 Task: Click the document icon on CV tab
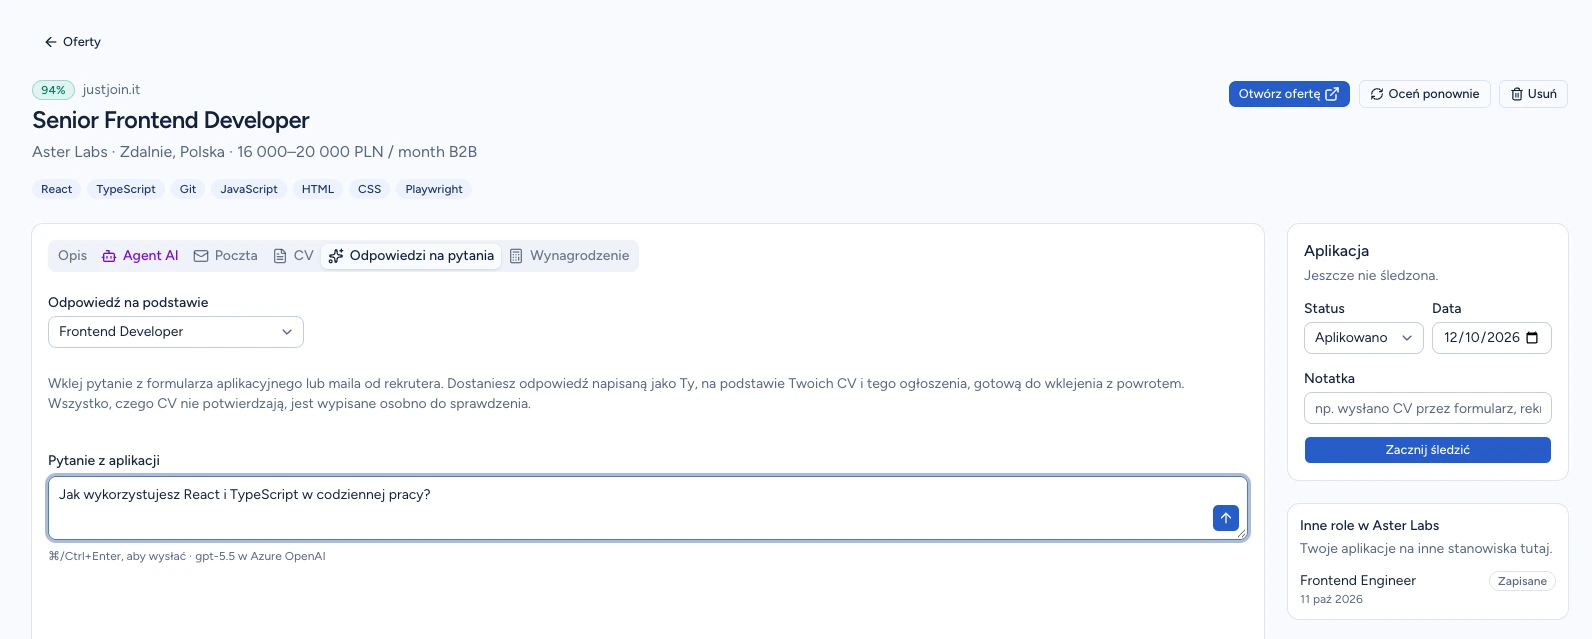pyautogui.click(x=280, y=256)
